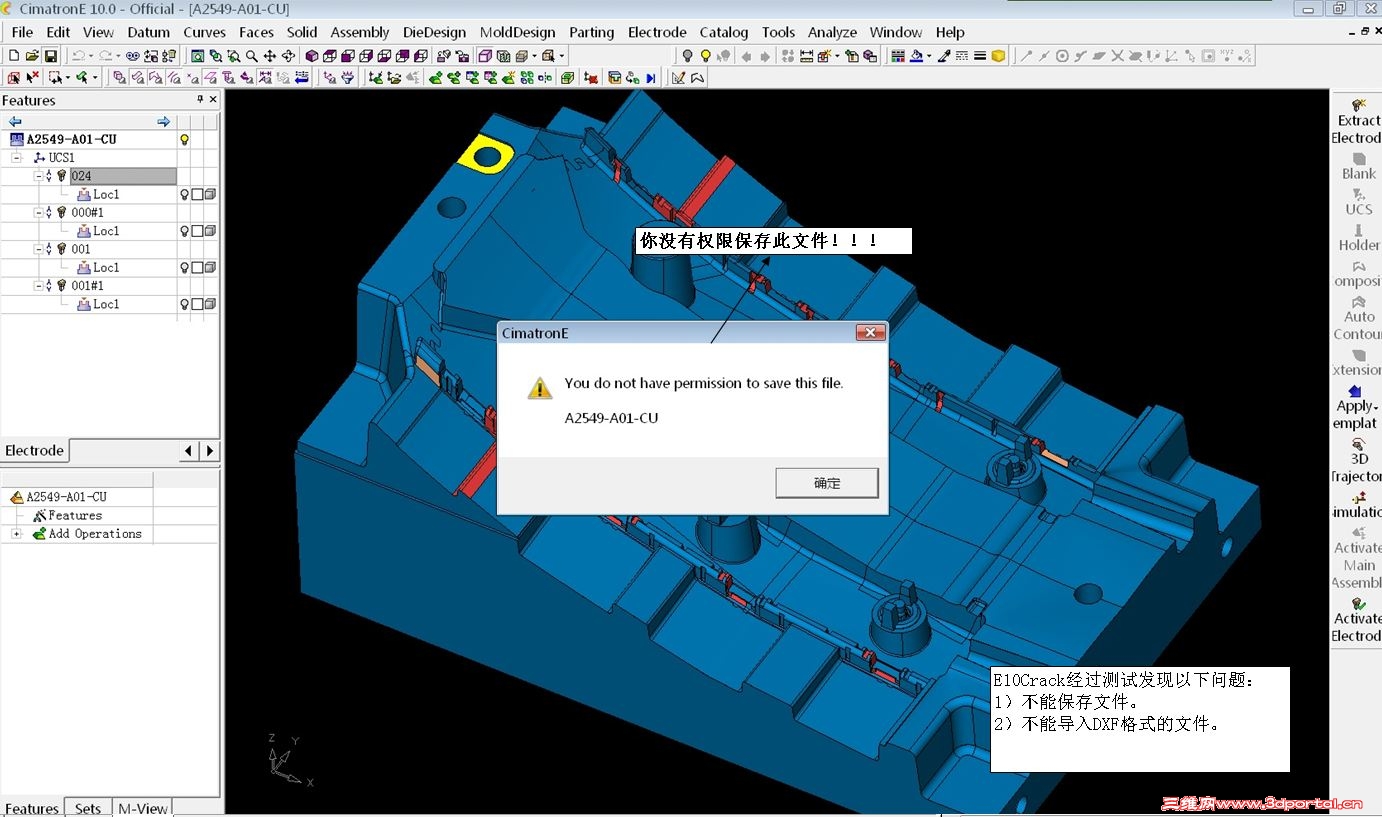Click the Redo arrow icon

[x=105, y=56]
